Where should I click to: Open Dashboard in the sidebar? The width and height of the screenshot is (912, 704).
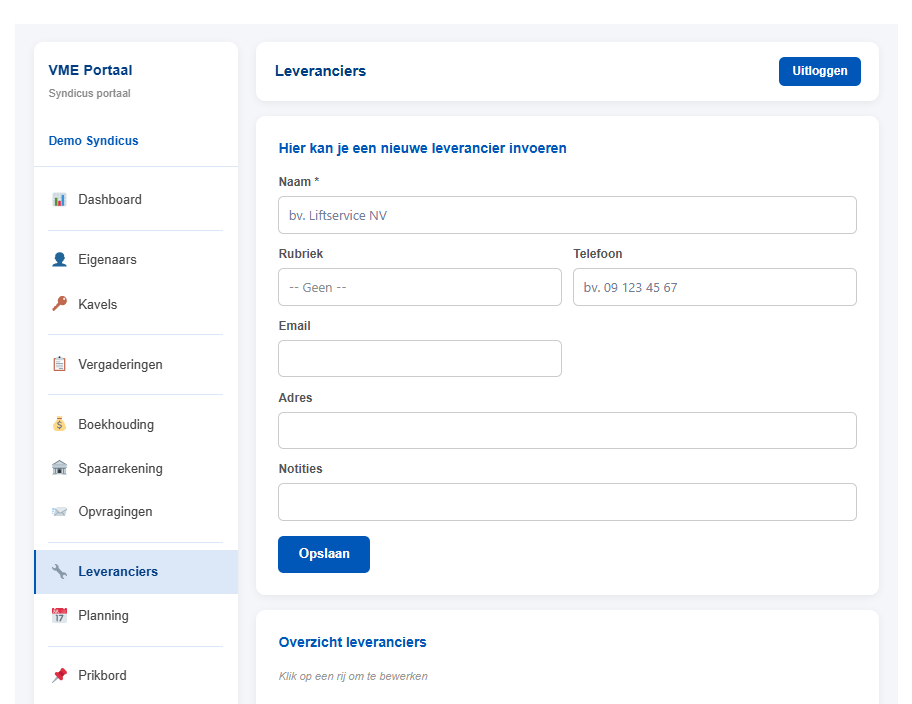(136, 200)
